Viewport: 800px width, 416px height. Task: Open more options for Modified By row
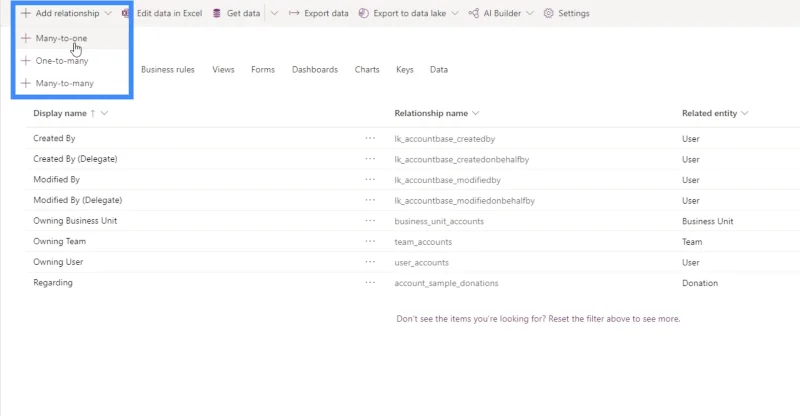point(370,180)
